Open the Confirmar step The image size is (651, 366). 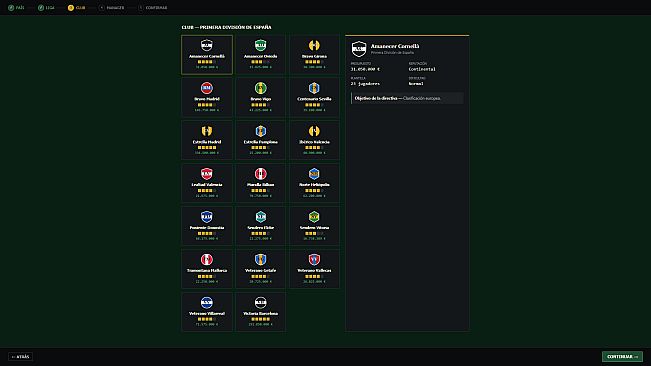point(153,8)
